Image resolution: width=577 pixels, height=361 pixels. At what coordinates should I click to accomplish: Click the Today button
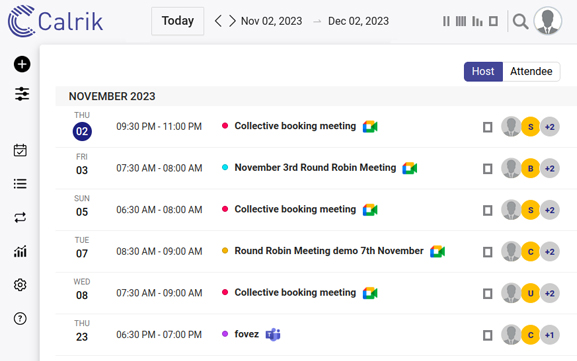point(178,21)
